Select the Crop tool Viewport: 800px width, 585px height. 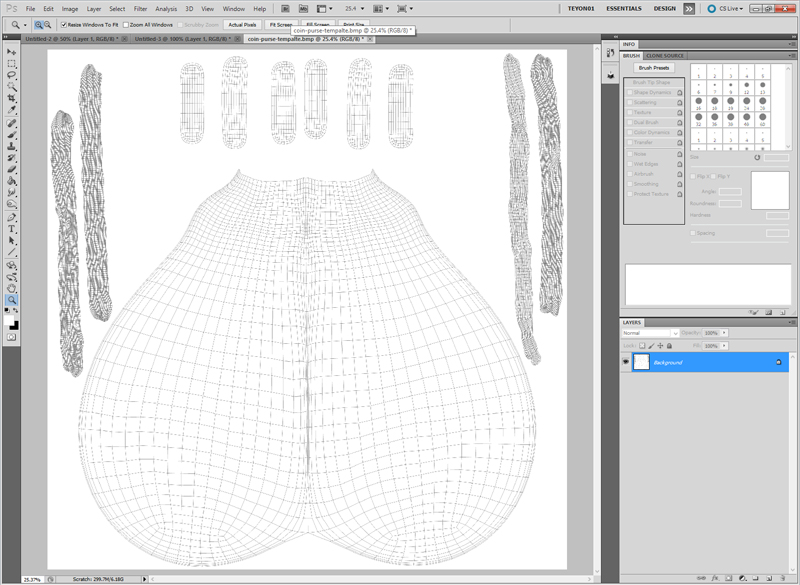click(x=12, y=99)
